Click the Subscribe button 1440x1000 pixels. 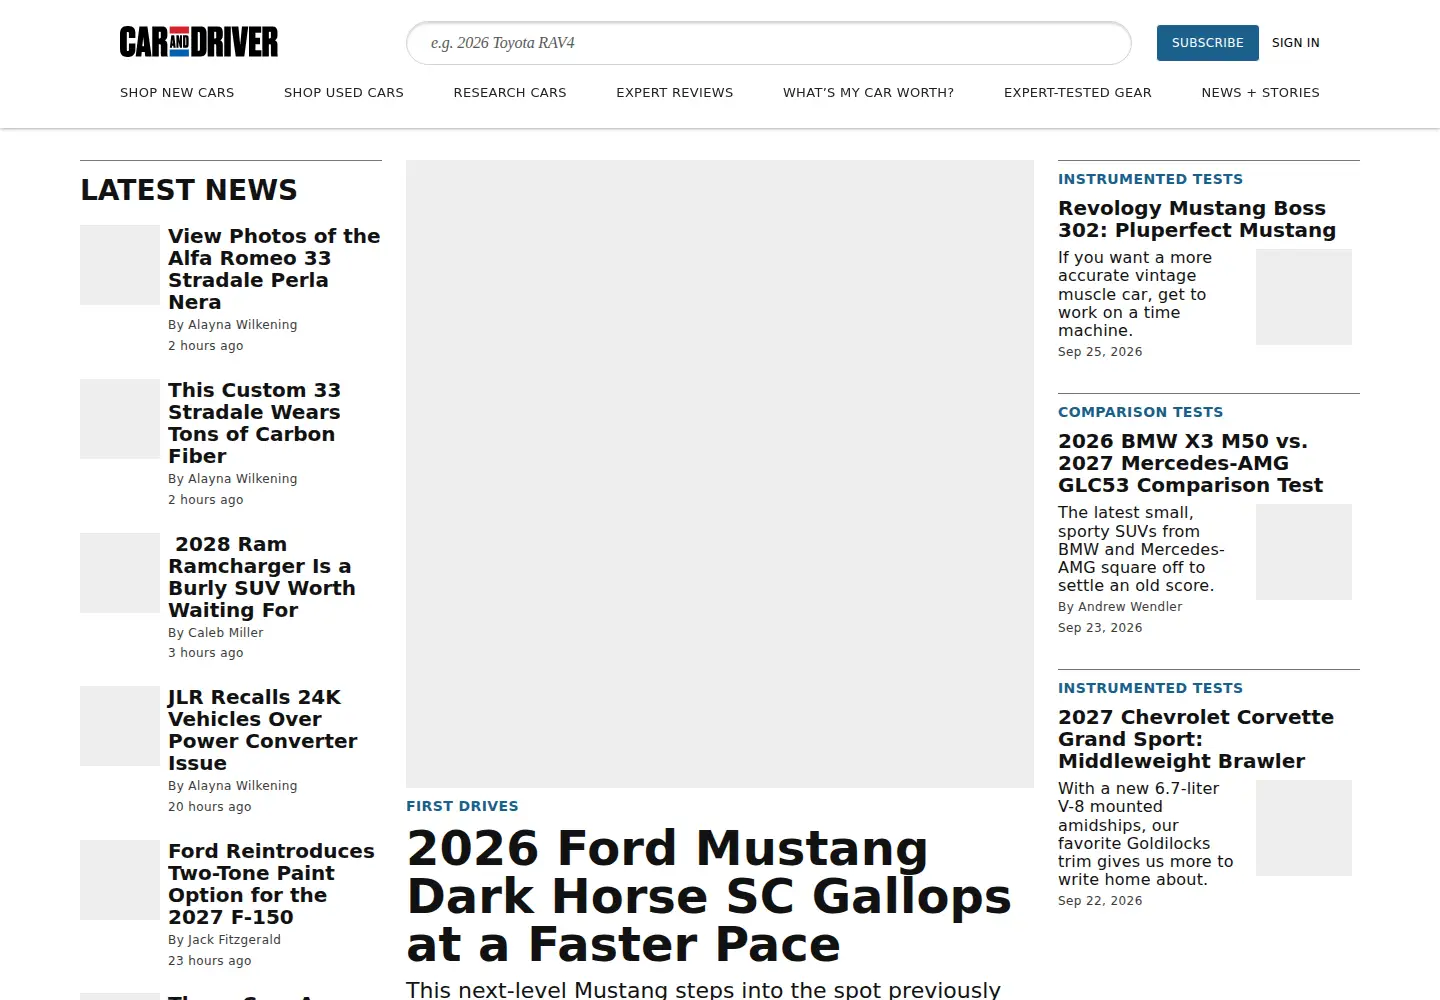click(x=1207, y=43)
